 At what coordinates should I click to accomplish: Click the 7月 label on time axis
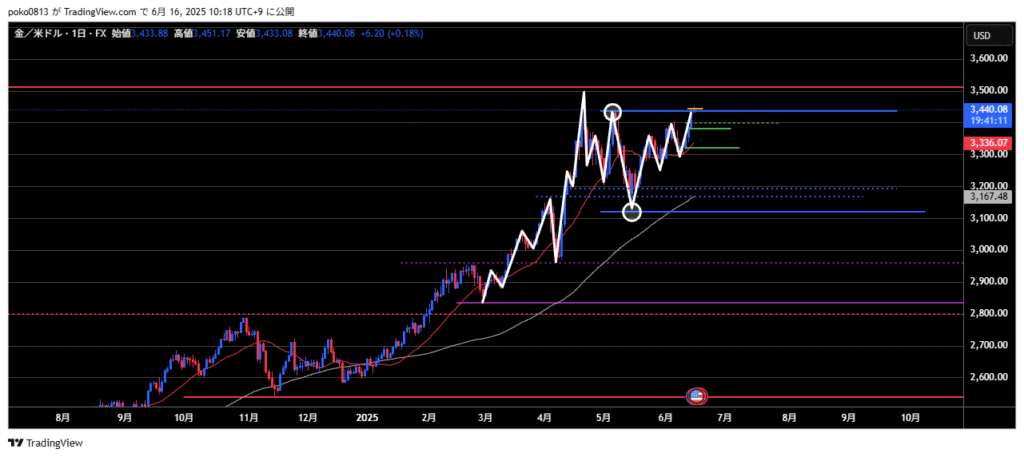[x=724, y=418]
